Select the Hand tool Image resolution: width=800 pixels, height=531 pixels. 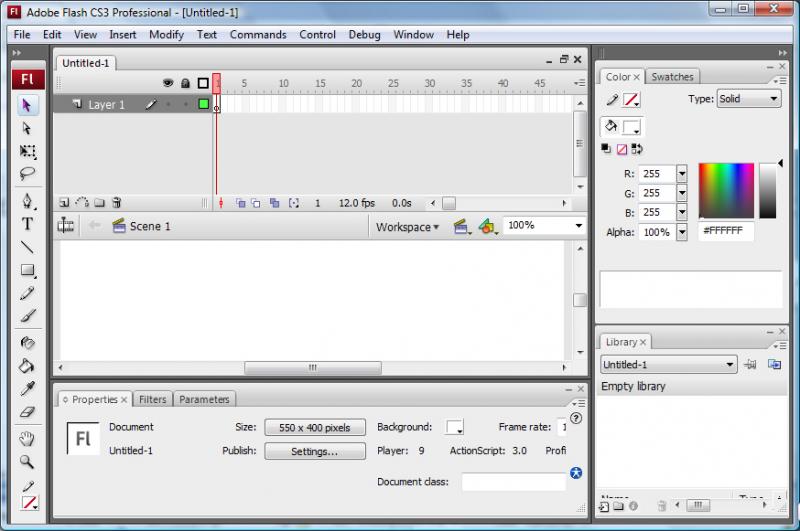coord(27,439)
